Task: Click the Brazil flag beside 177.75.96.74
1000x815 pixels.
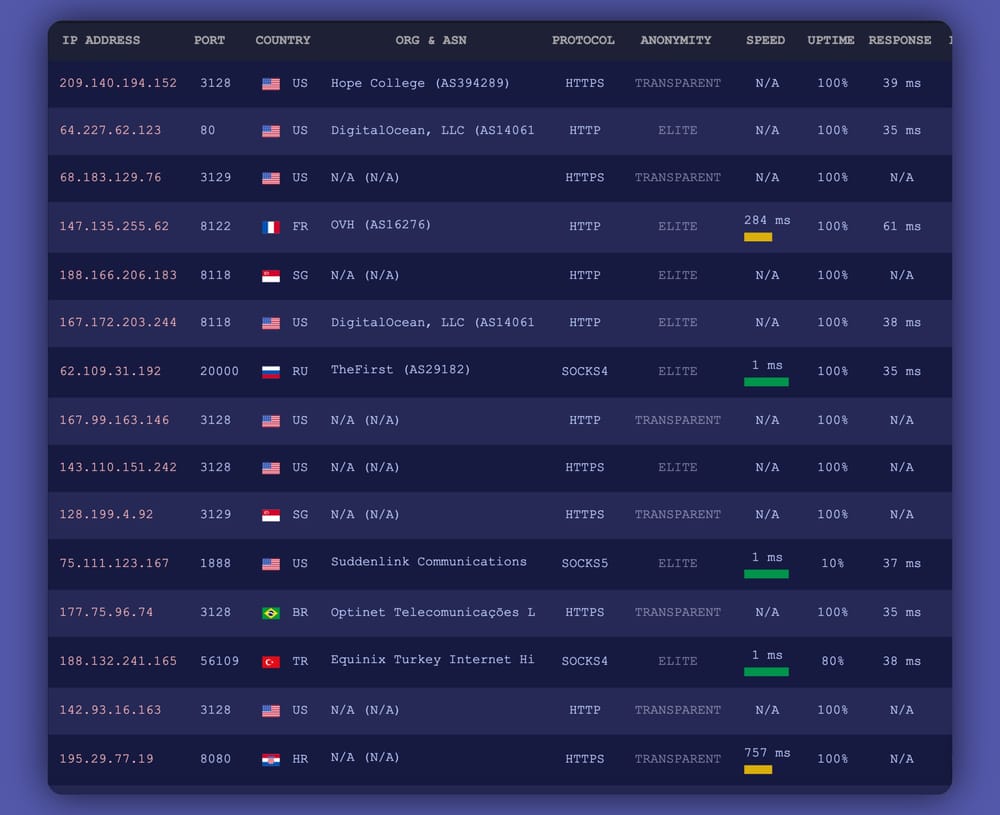Action: coord(270,613)
